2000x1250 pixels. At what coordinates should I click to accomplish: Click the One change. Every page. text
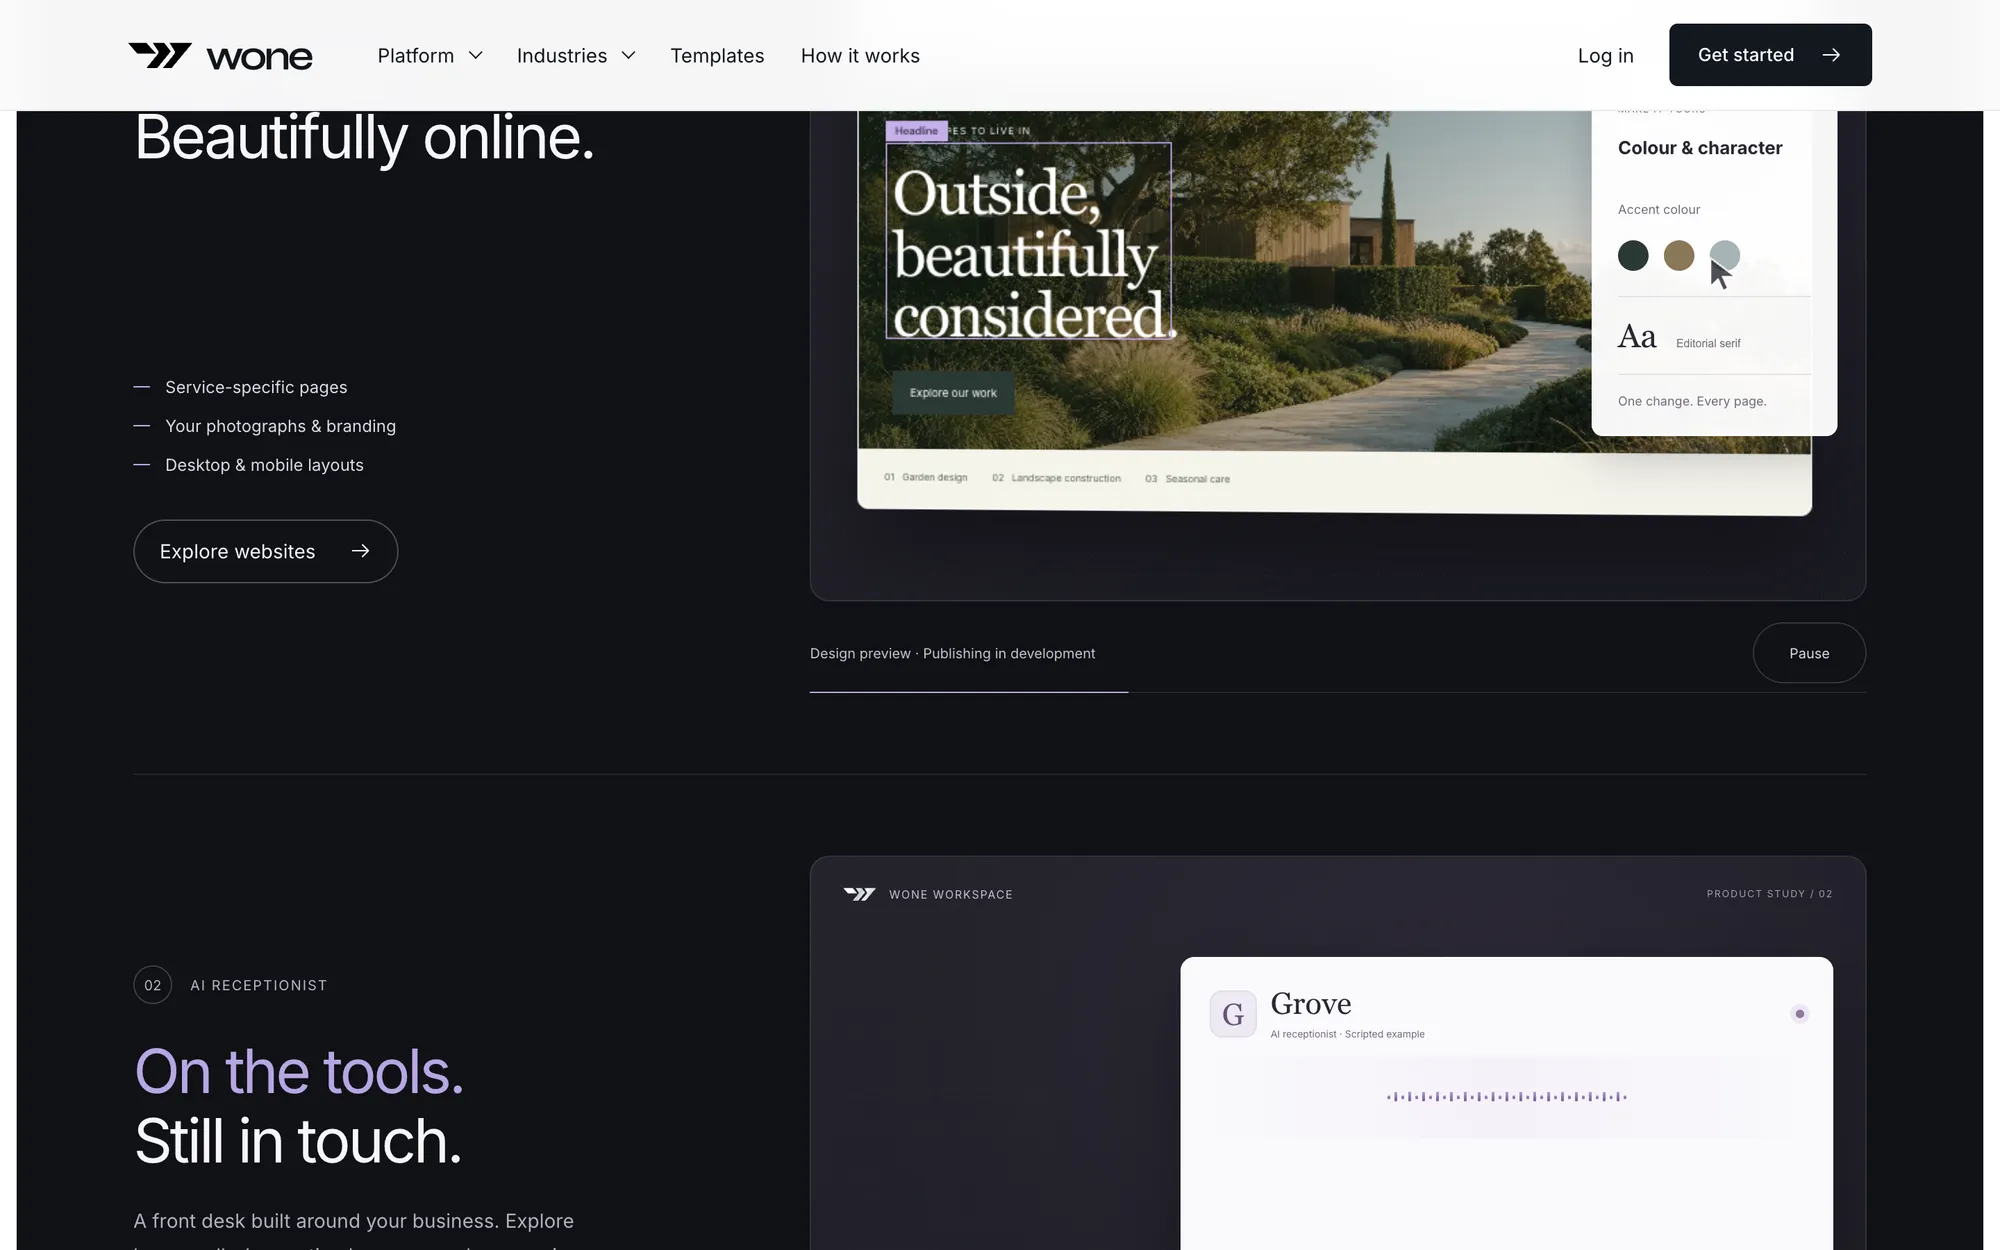click(1692, 401)
